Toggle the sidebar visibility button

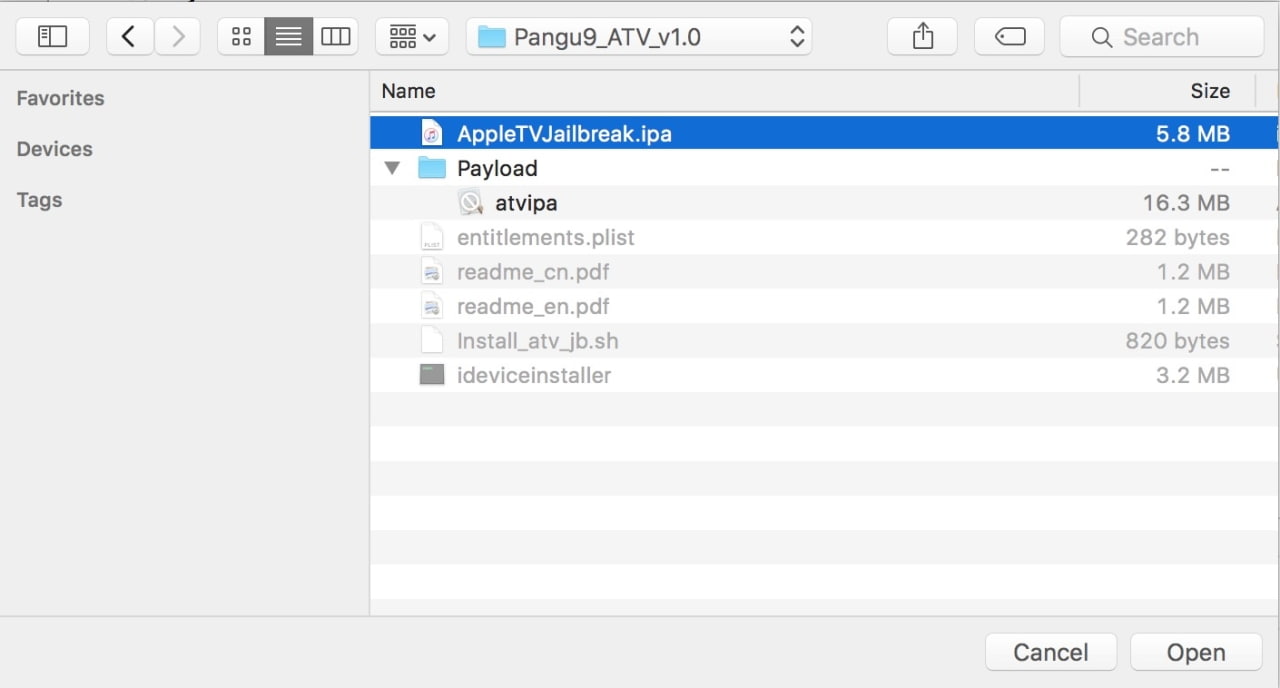click(x=52, y=37)
